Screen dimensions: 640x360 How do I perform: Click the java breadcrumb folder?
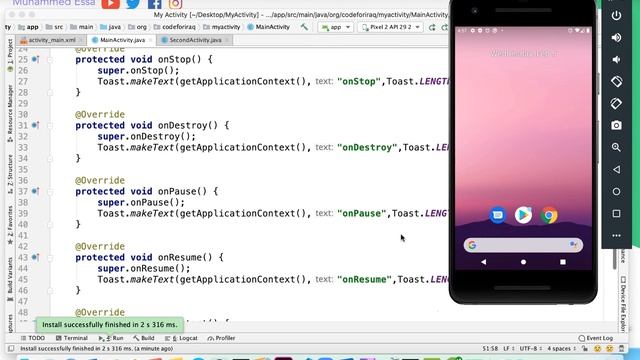pos(110,27)
